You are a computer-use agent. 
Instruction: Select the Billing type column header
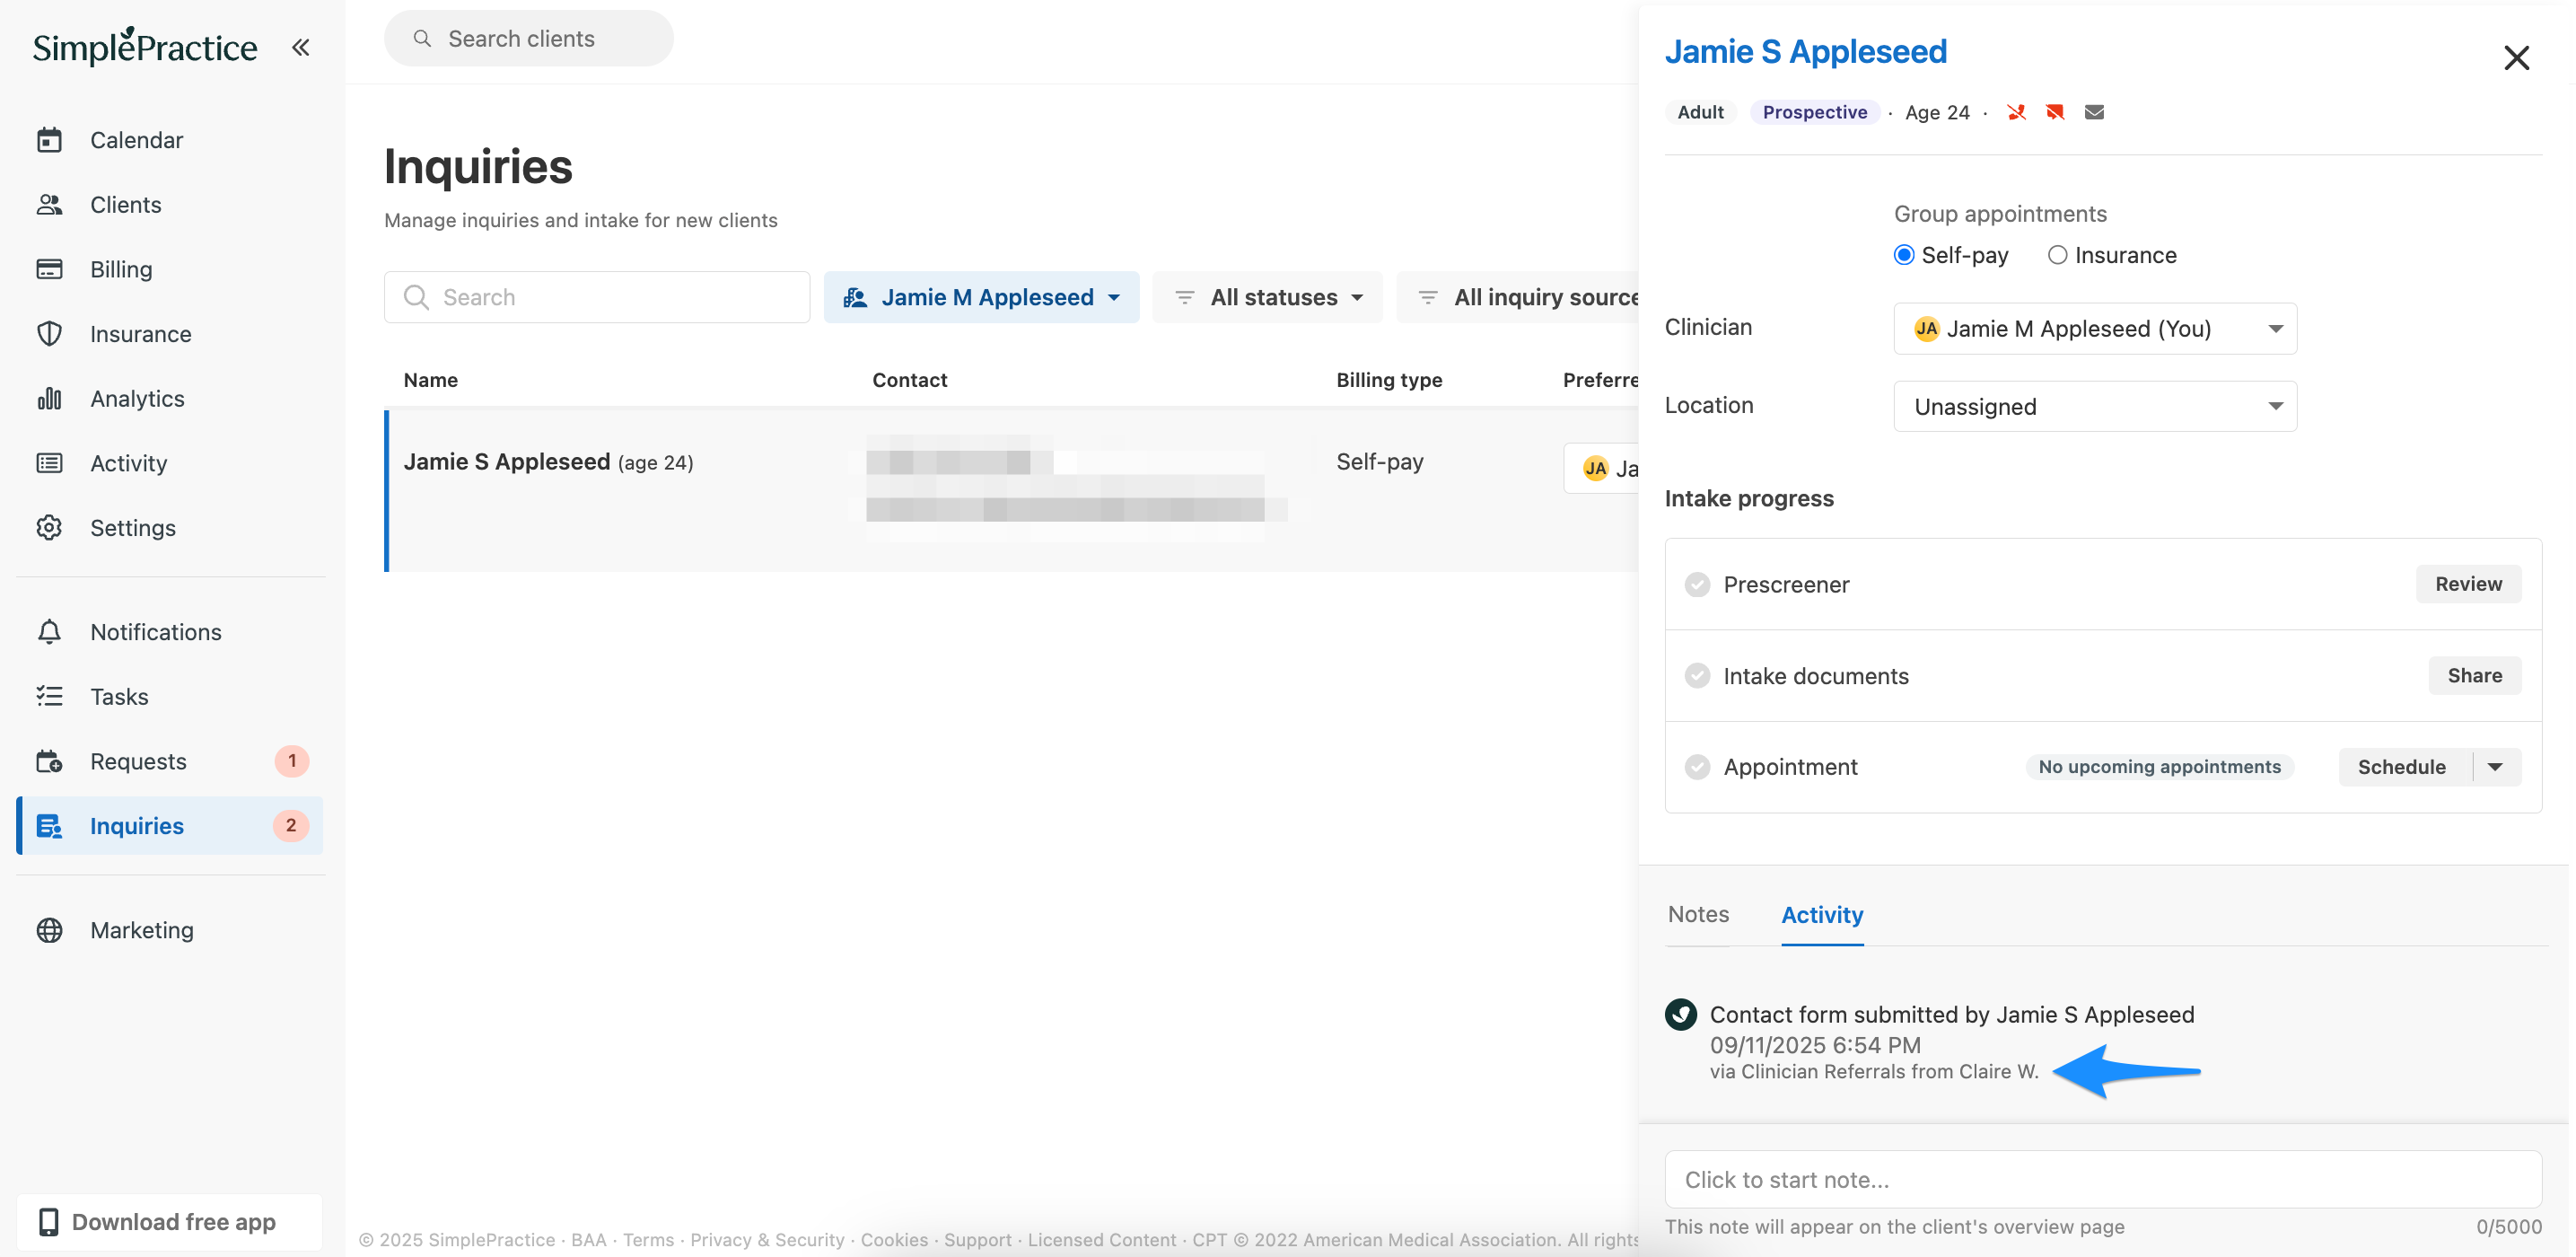(1389, 380)
